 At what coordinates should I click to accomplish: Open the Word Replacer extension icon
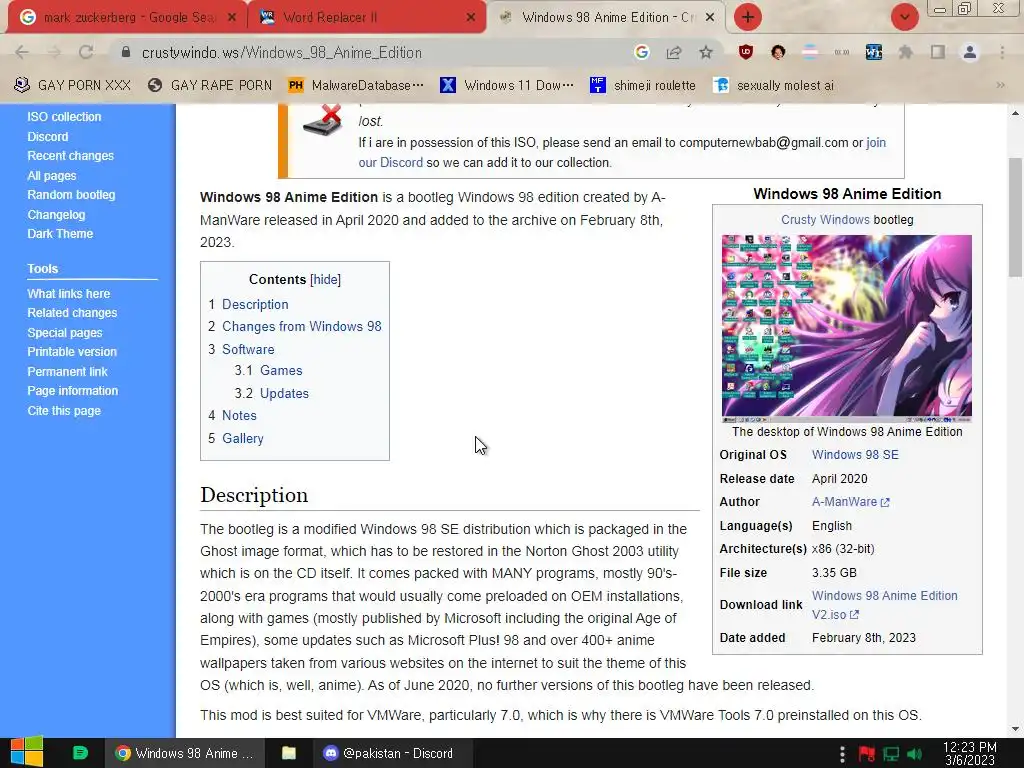tap(874, 52)
